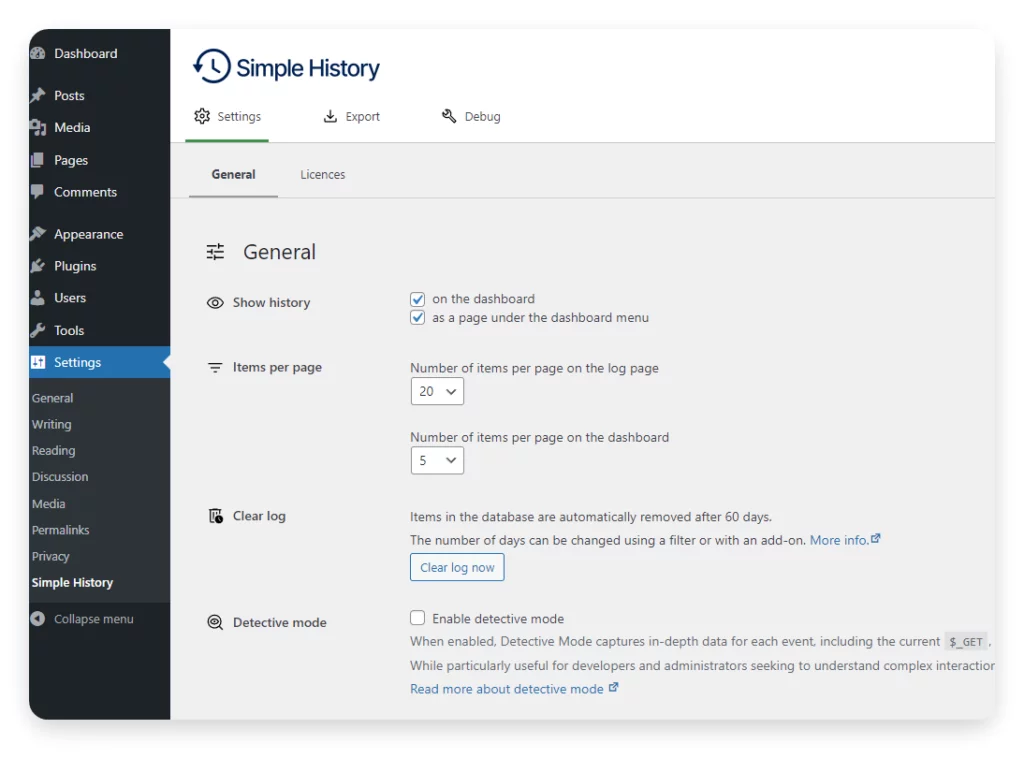Toggle 'as a page under the dashboard menu' checkbox
Viewport: 1024px width, 758px height.
417,318
